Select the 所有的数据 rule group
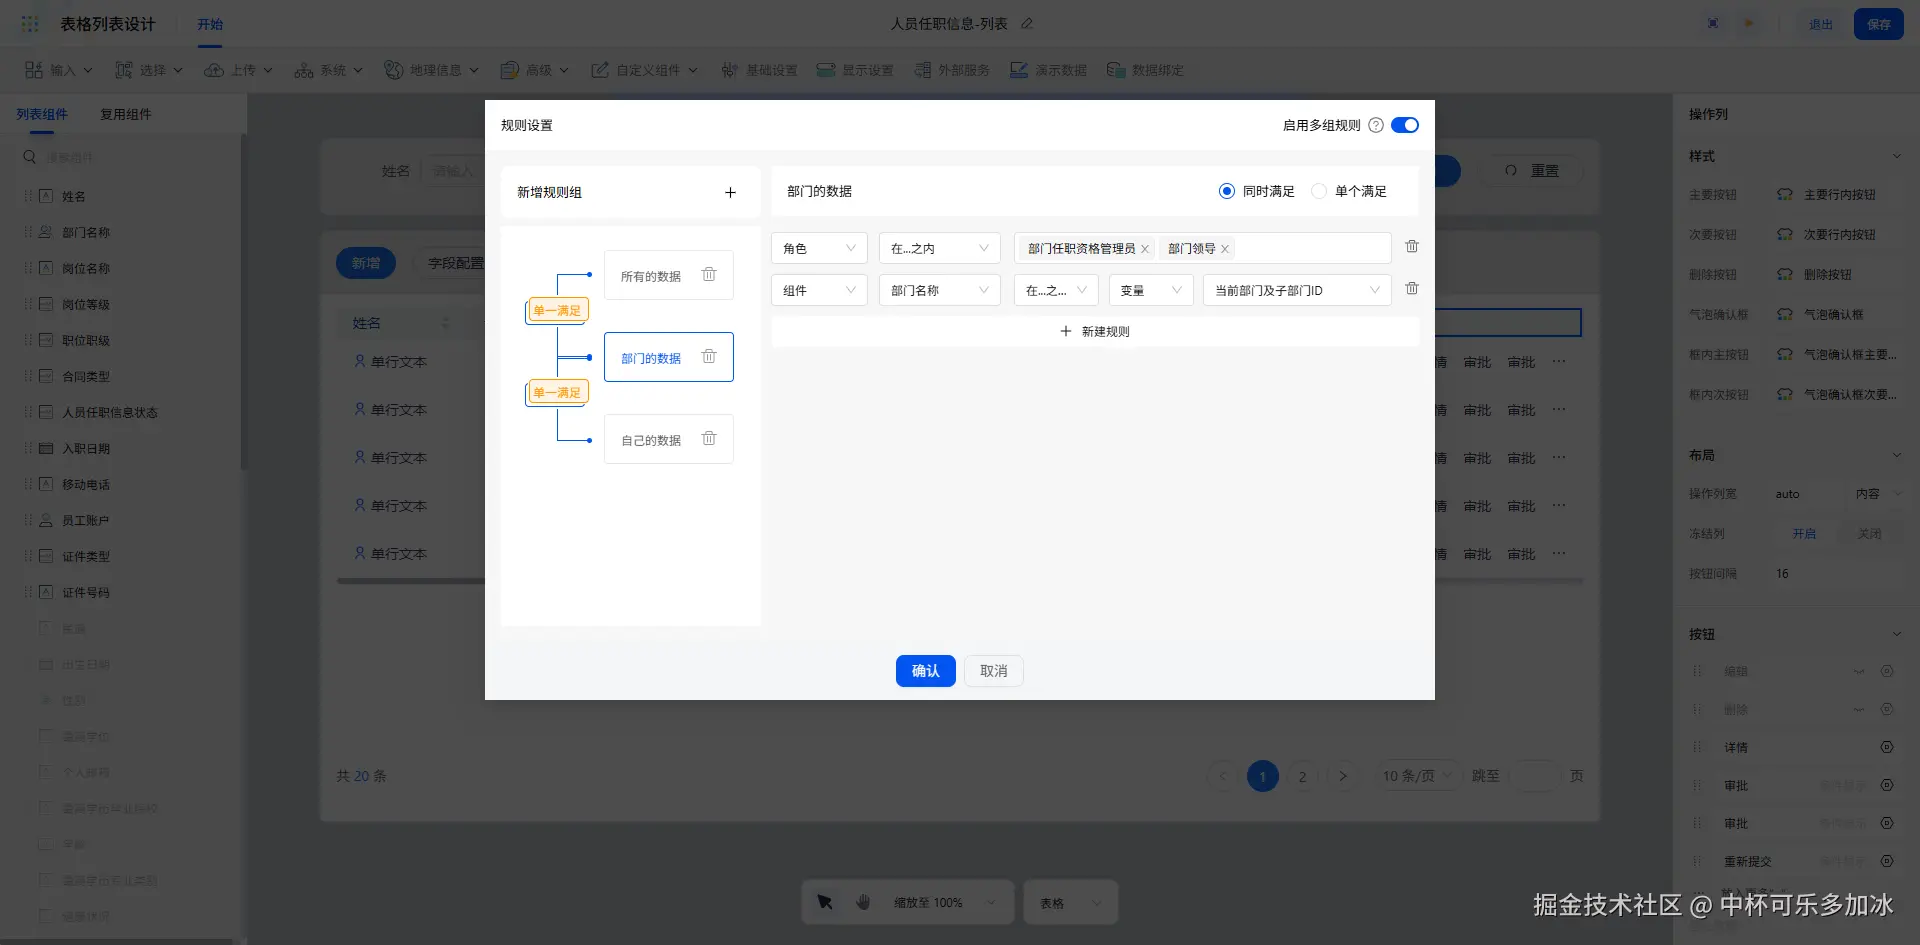The width and height of the screenshot is (1920, 945). 669,275
